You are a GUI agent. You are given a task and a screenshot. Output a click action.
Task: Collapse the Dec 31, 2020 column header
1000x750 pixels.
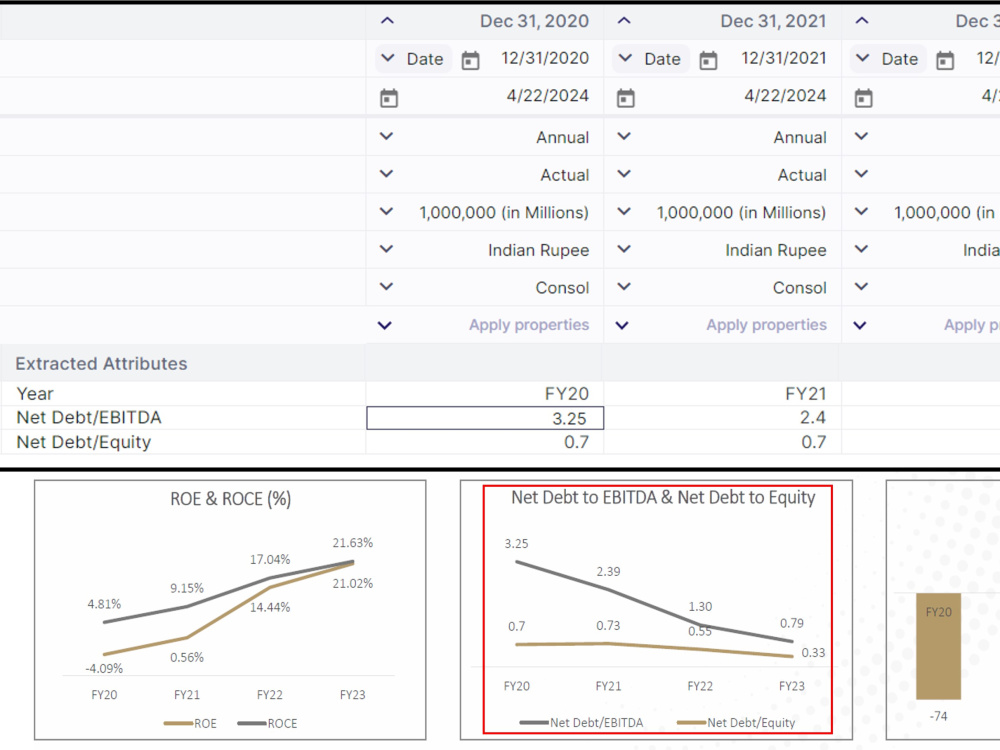click(x=387, y=21)
